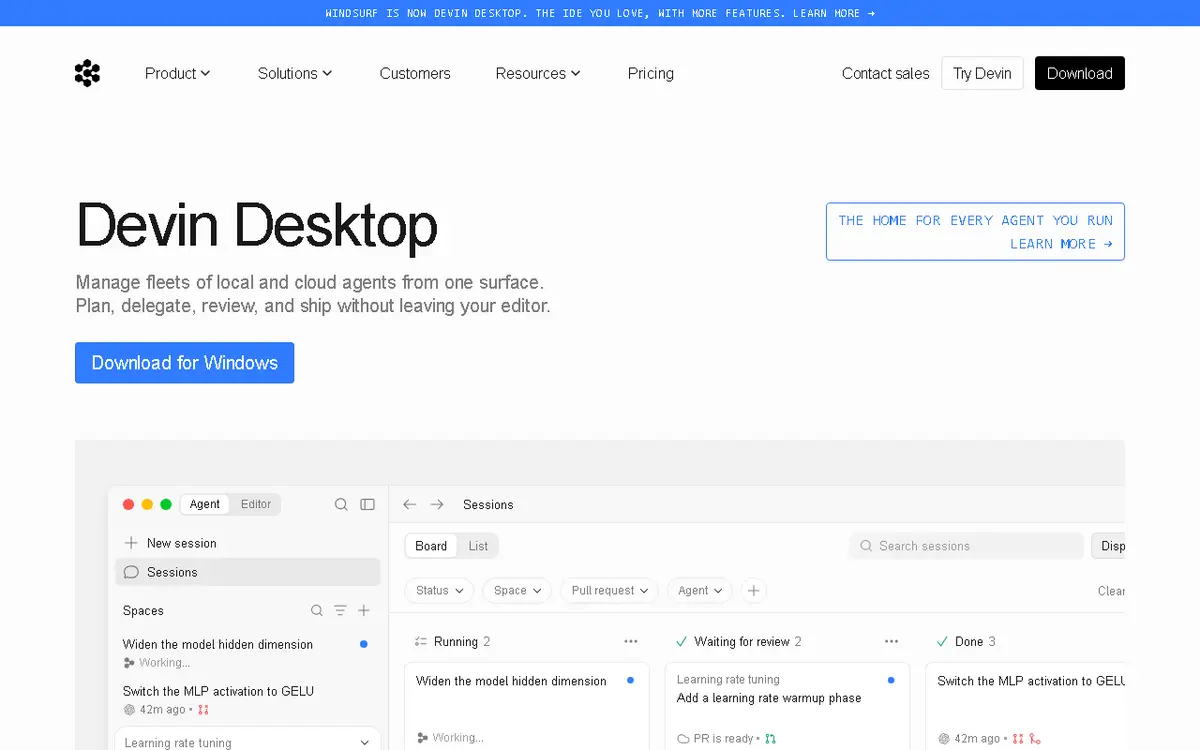Click the Sessions title beside the arrows
The width and height of the screenshot is (1200, 750).
pyautogui.click(x=488, y=505)
